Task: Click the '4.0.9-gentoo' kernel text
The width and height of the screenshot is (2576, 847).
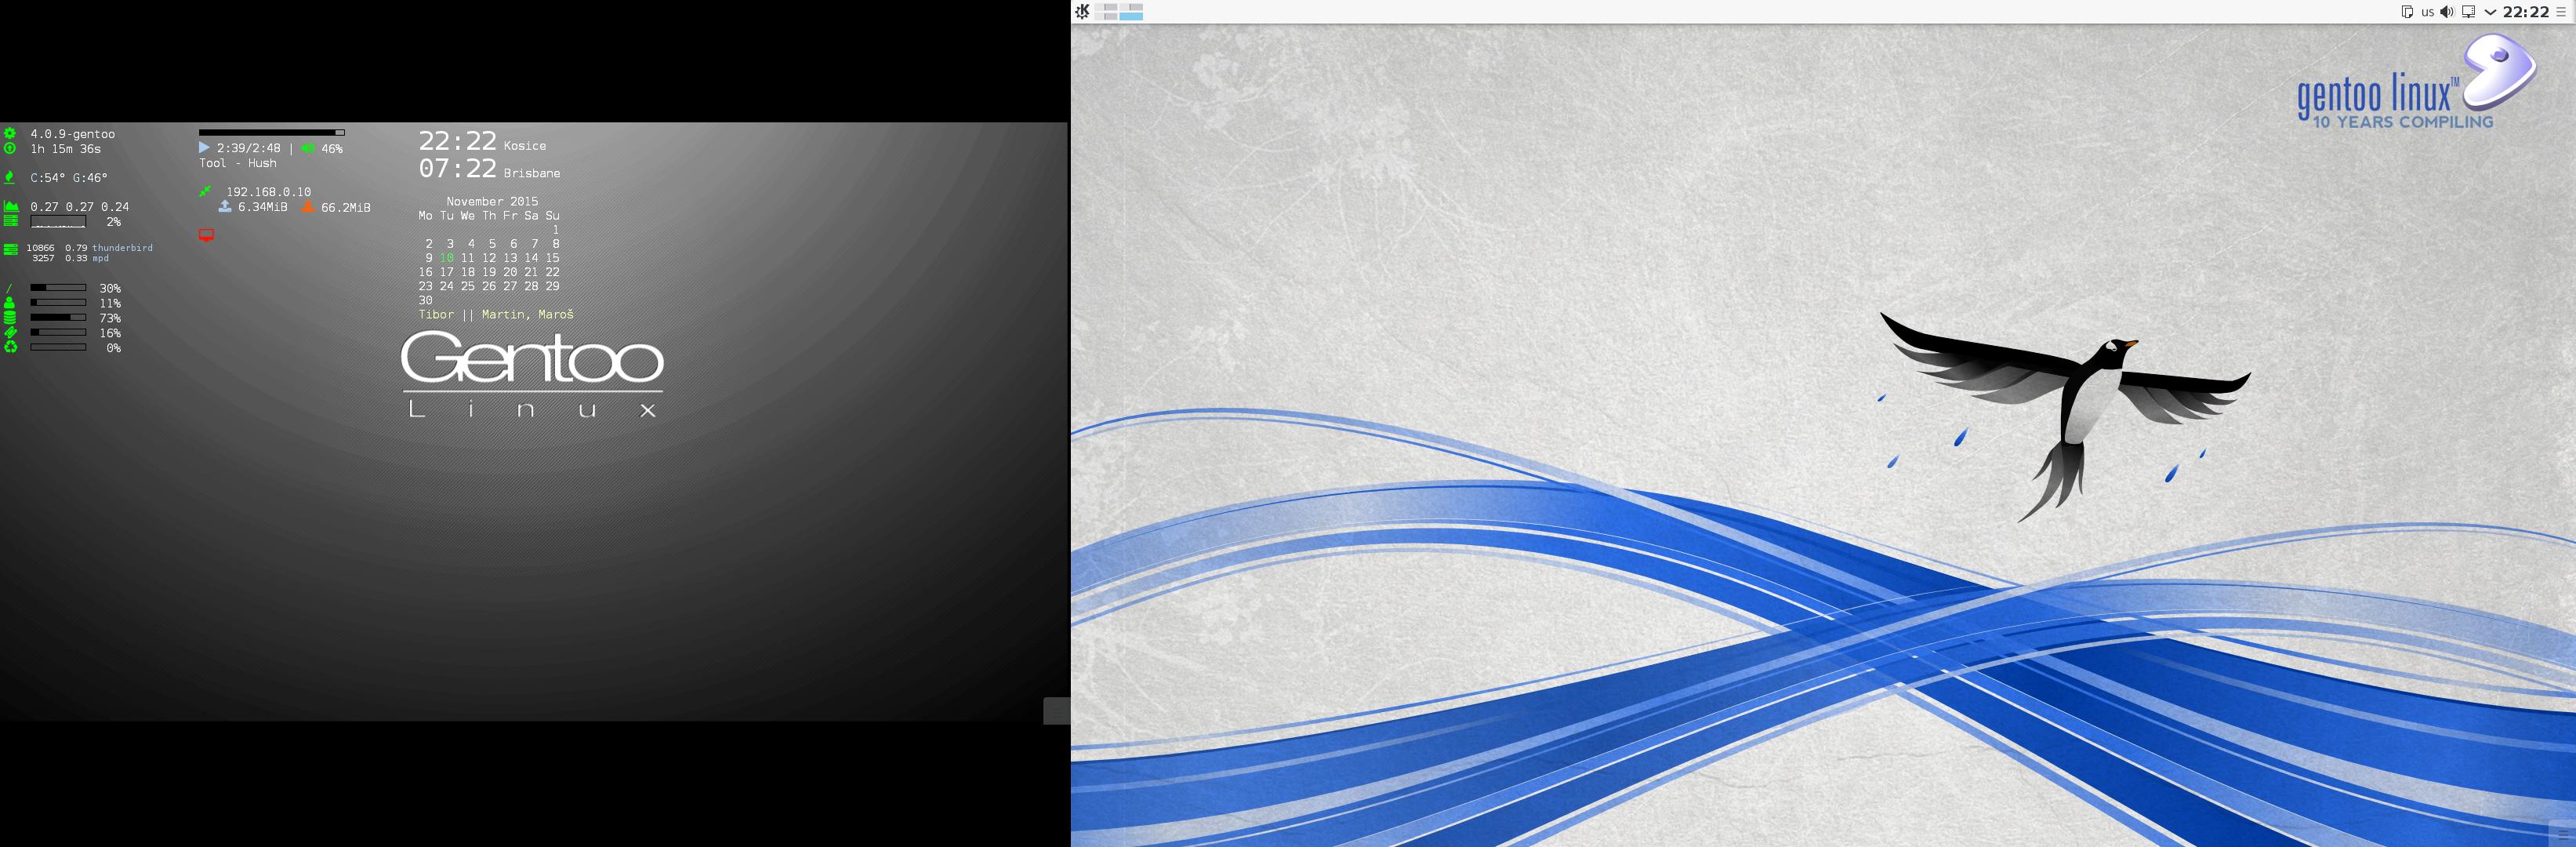Action: click(72, 134)
